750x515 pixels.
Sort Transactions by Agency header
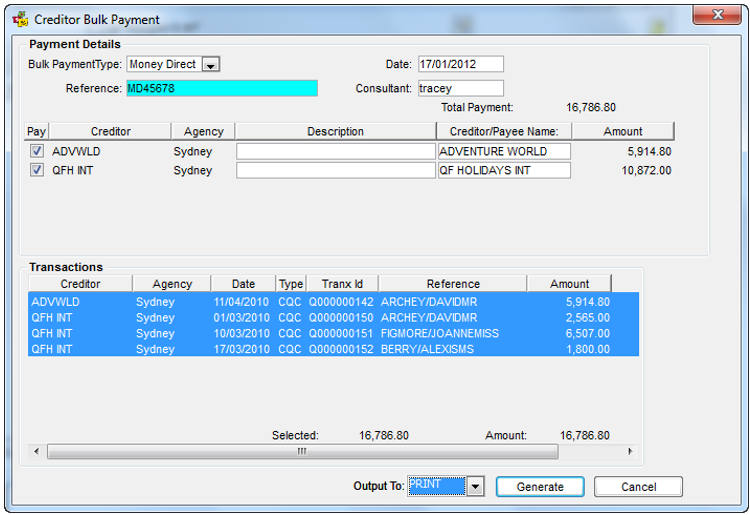(172, 284)
